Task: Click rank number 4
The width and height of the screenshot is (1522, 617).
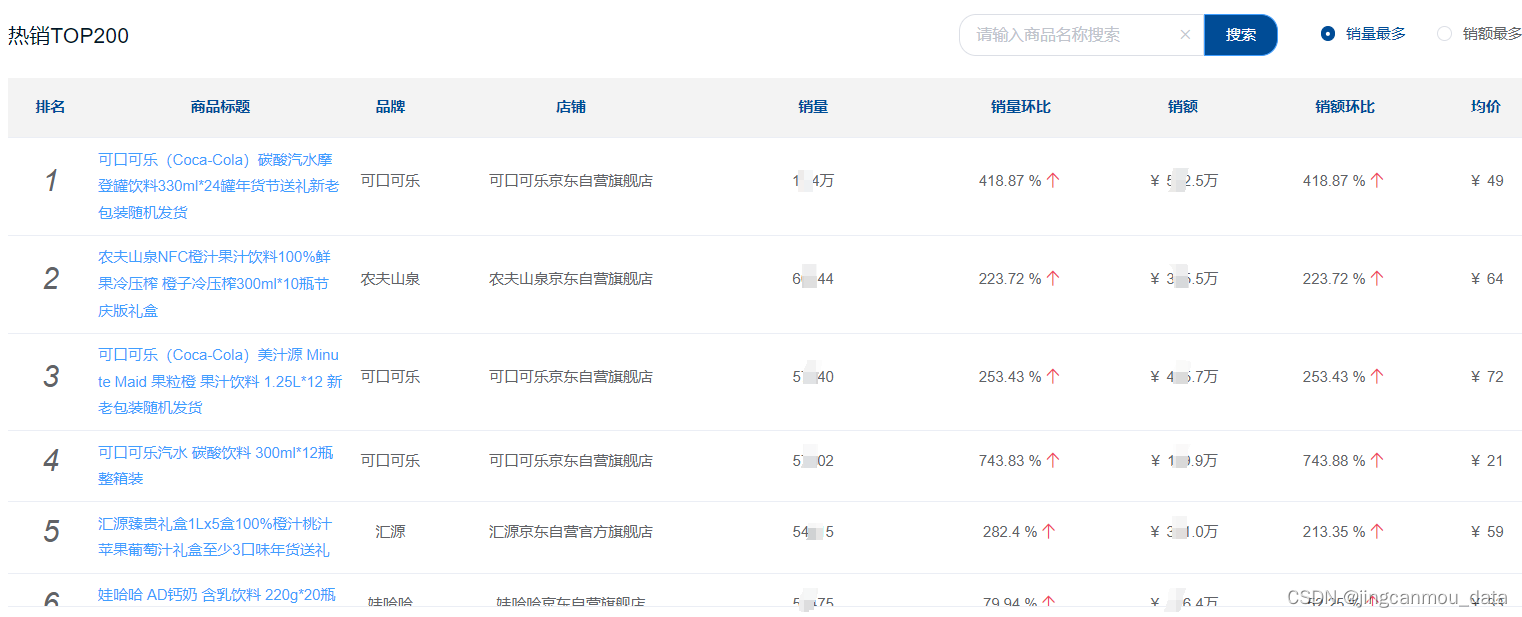Action: click(51, 461)
